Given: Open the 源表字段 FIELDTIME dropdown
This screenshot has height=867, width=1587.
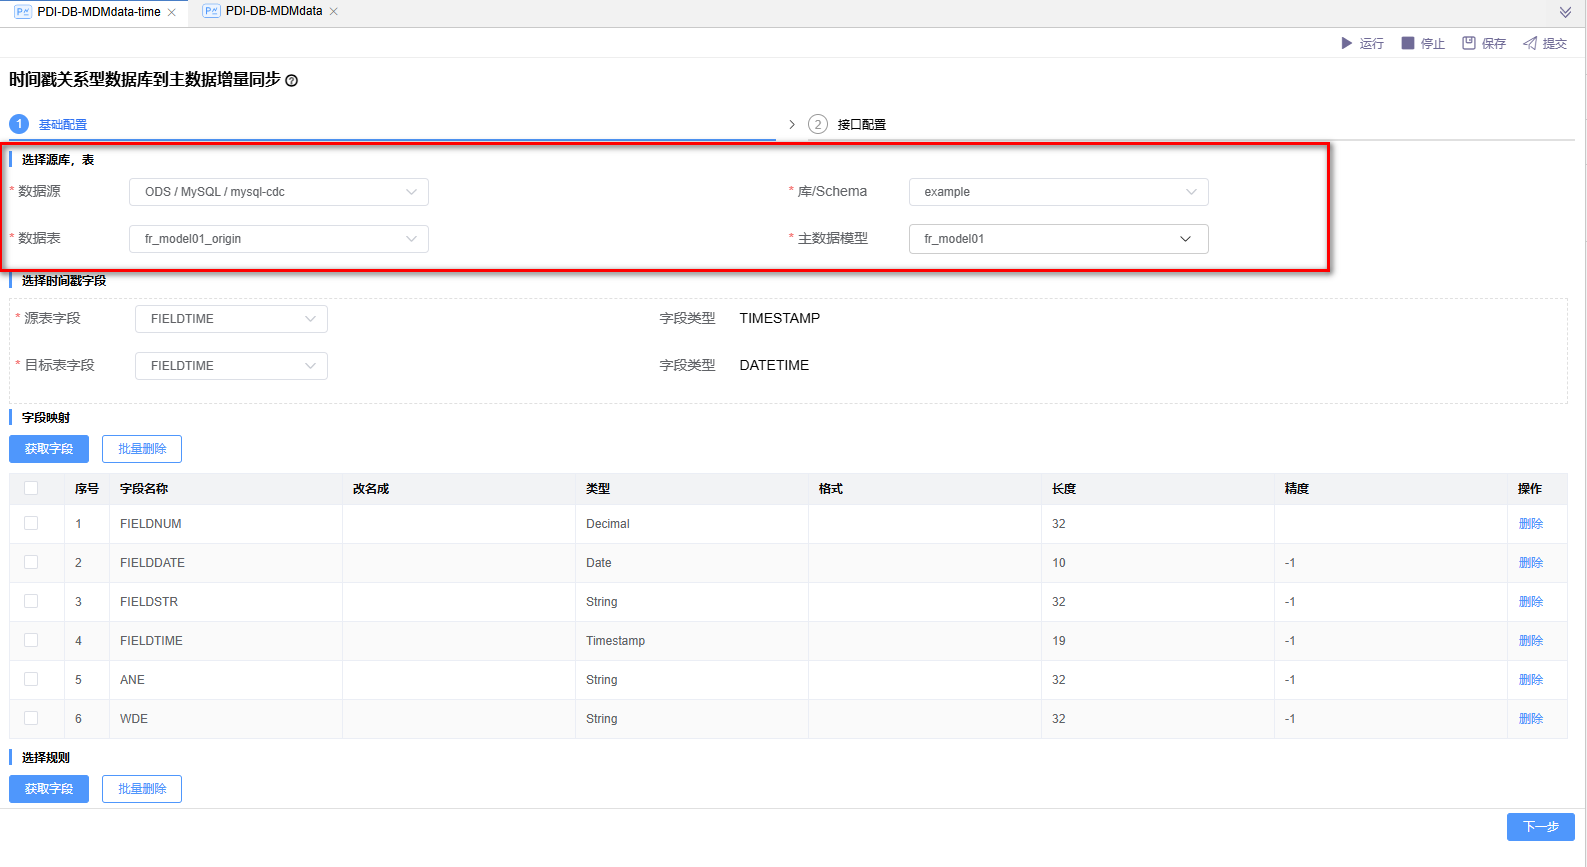Looking at the screenshot, I should [231, 319].
